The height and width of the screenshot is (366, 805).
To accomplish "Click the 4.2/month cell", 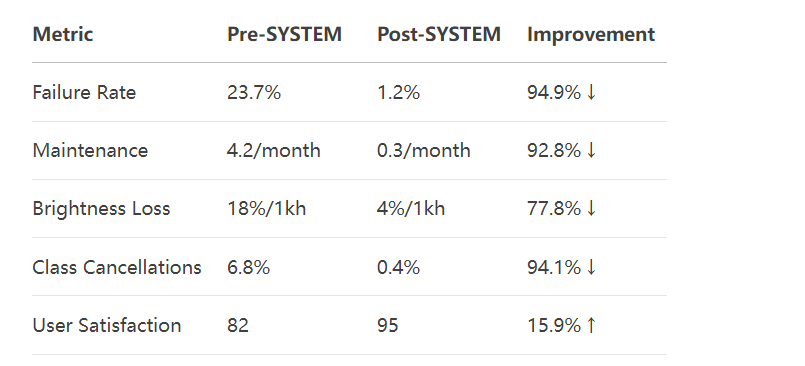I will [x=274, y=151].
